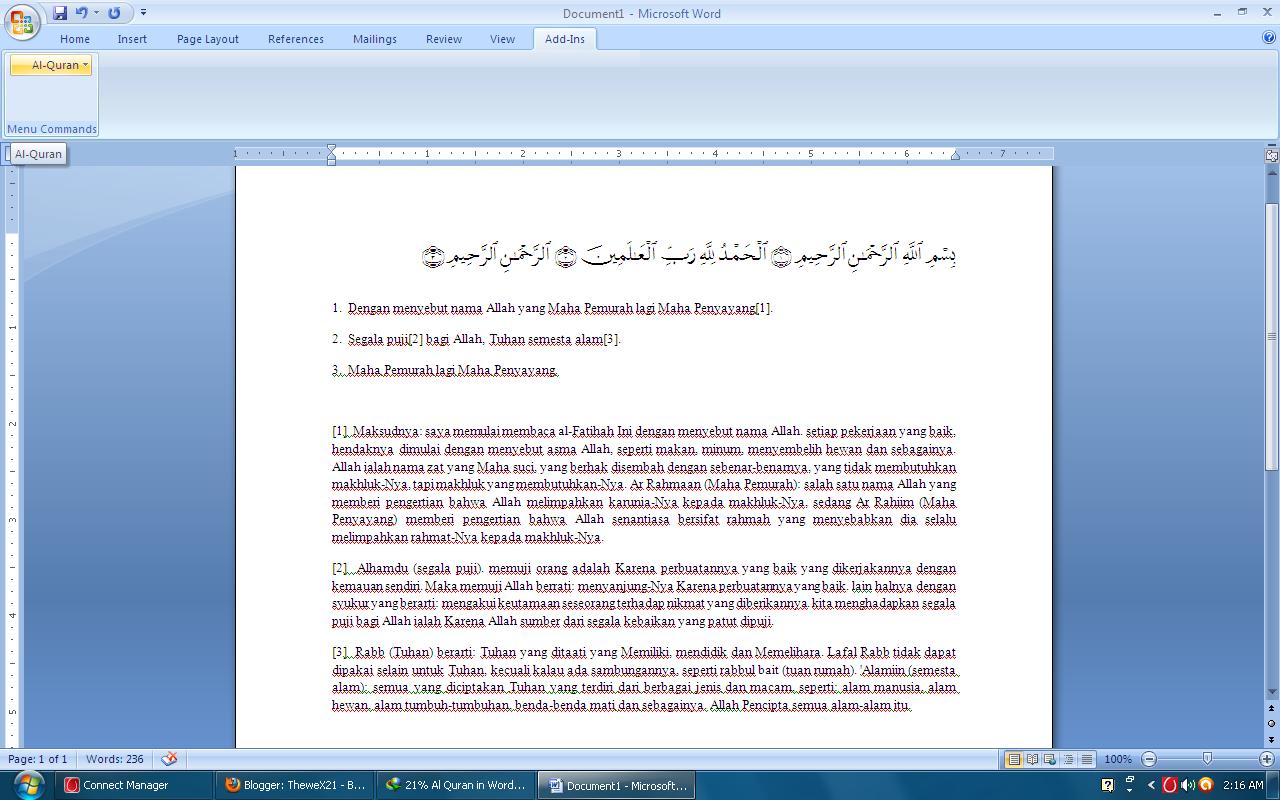The width and height of the screenshot is (1280, 800).
Task: Undo the last action
Action: 81,13
